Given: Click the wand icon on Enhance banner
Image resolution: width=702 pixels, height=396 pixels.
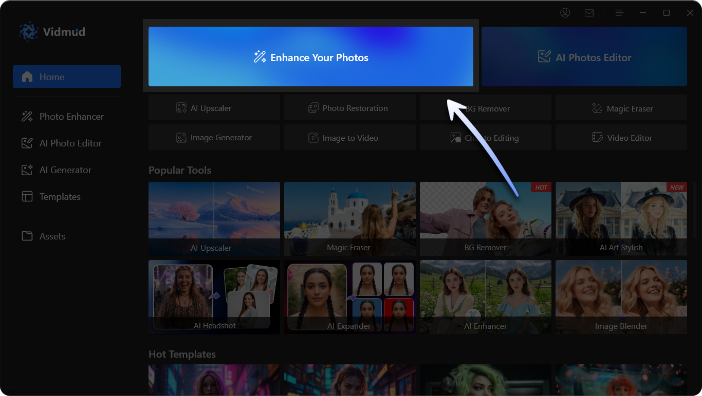Looking at the screenshot, I should tap(260, 57).
